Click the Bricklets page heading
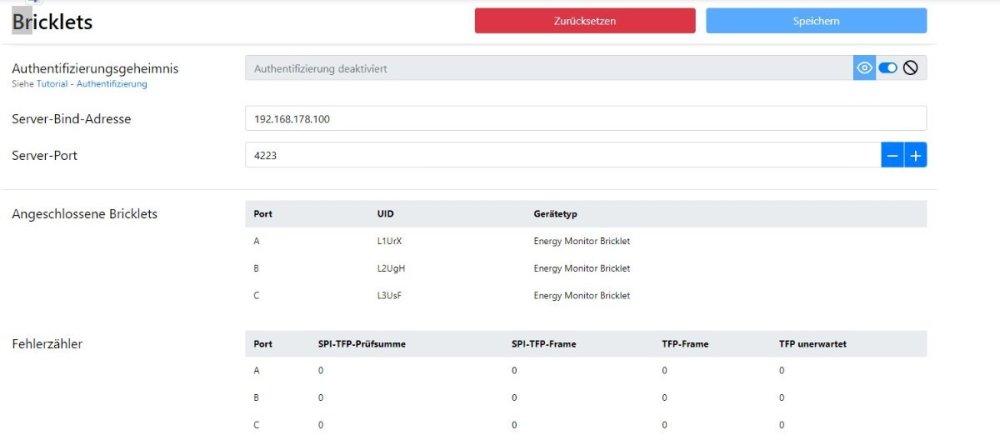The image size is (1000, 440). click(x=52, y=21)
